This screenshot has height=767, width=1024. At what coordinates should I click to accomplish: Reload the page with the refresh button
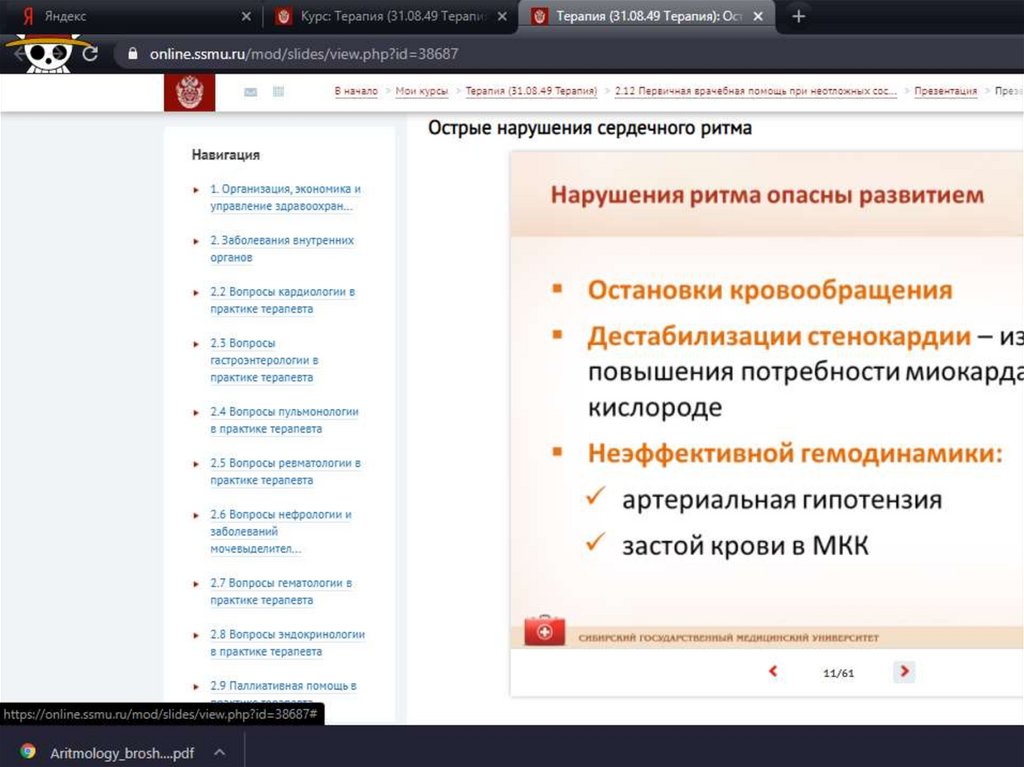90,54
